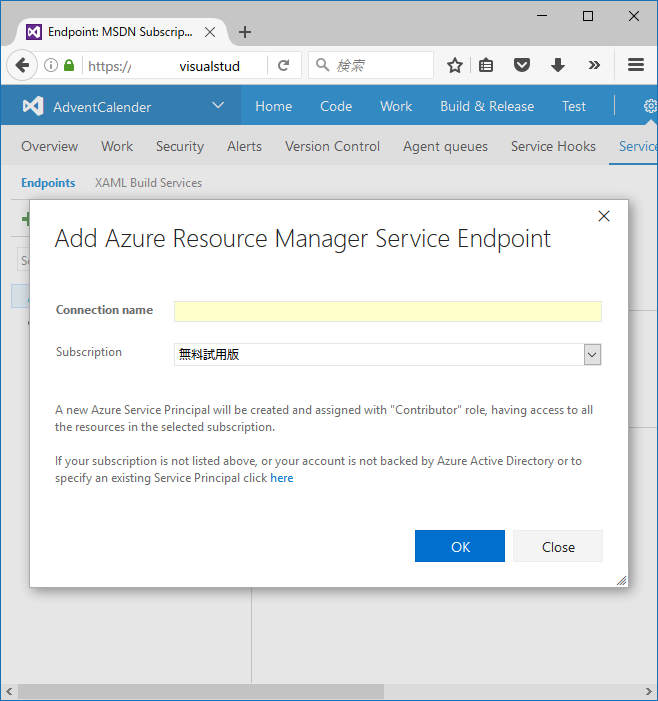Open the Test hub

pos(574,106)
